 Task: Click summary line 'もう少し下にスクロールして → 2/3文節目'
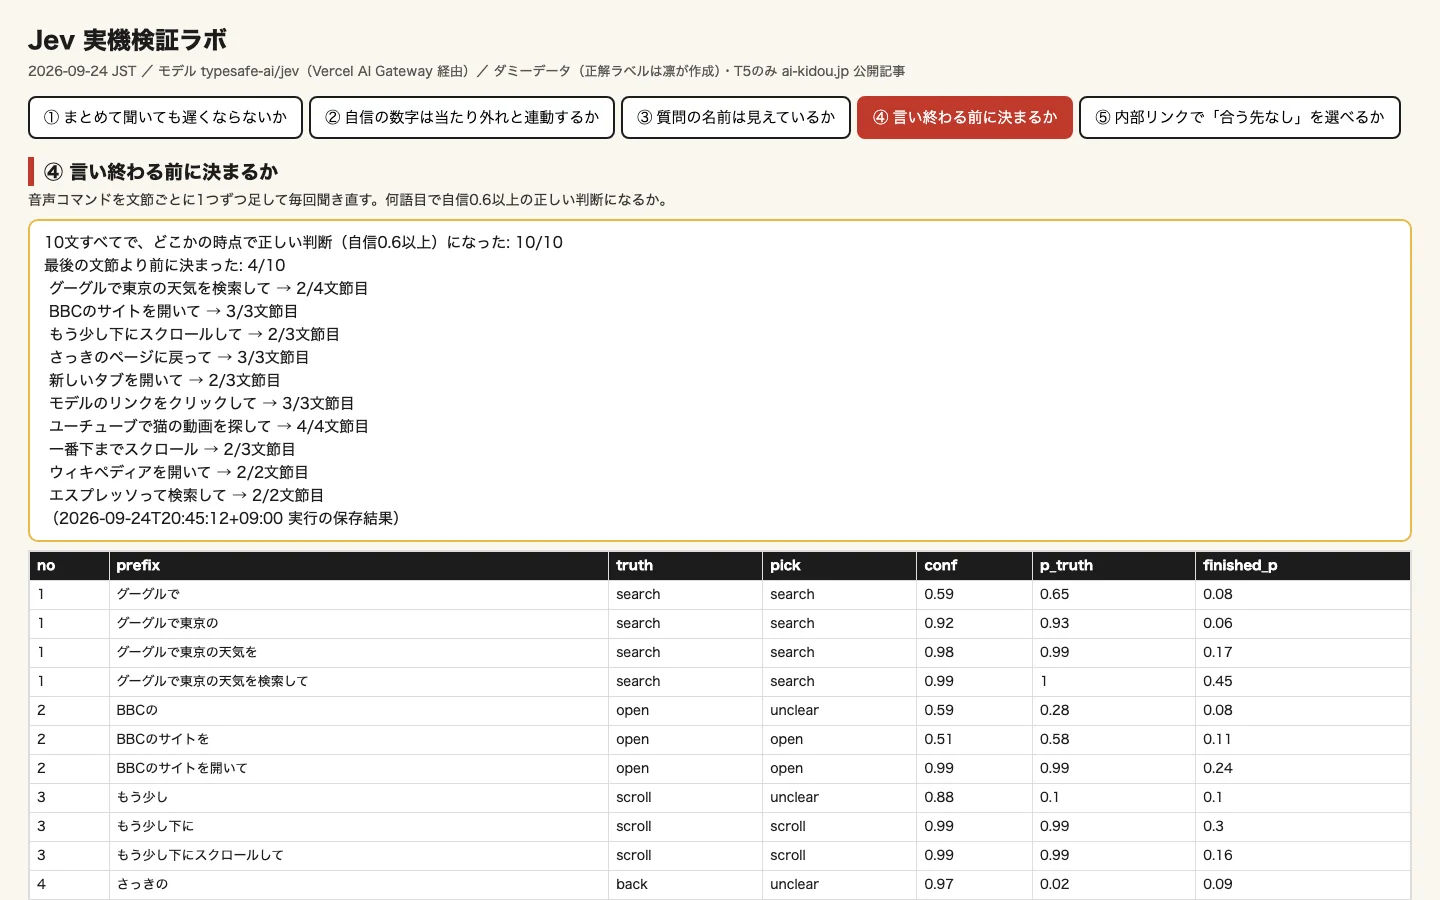coord(194,334)
